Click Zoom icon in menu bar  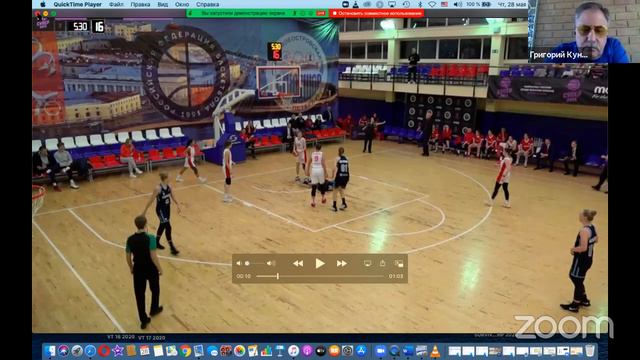[x=345, y=4]
